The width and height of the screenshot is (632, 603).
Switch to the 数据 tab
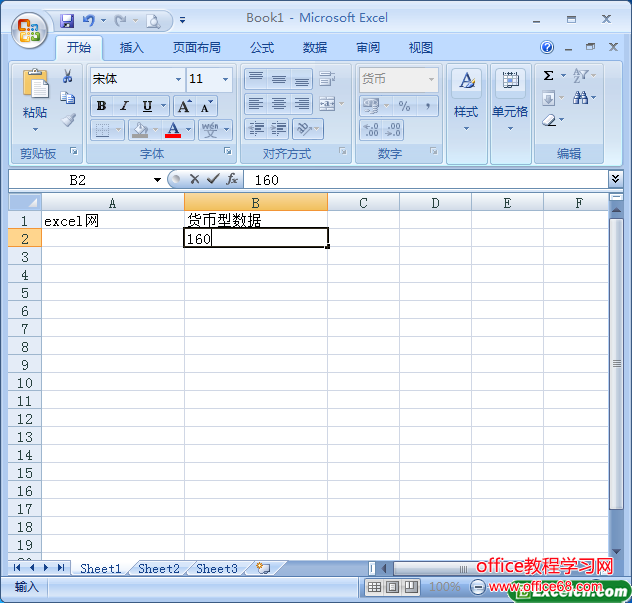pos(315,48)
